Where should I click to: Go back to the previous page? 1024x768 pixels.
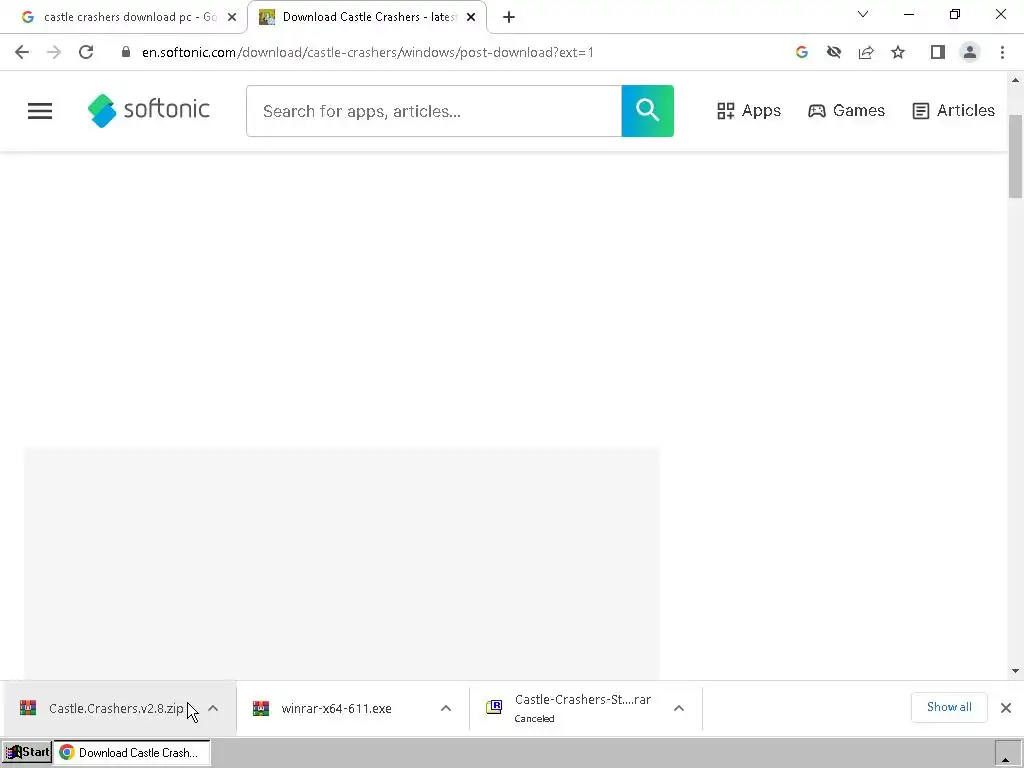pos(22,52)
